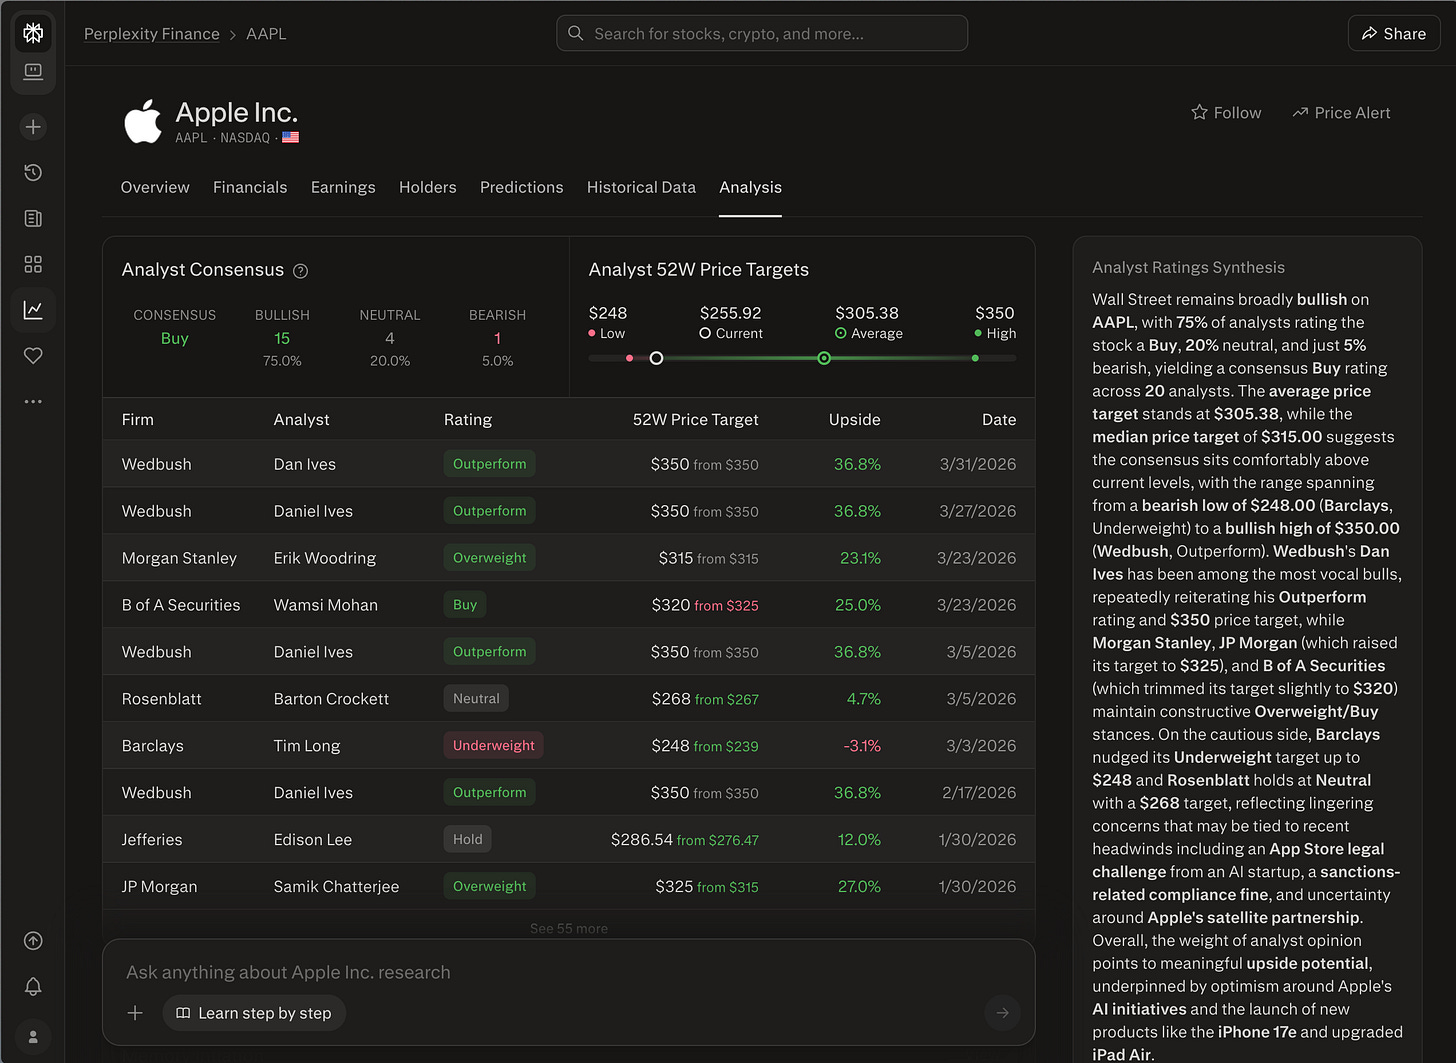Click the Share button

click(1393, 32)
